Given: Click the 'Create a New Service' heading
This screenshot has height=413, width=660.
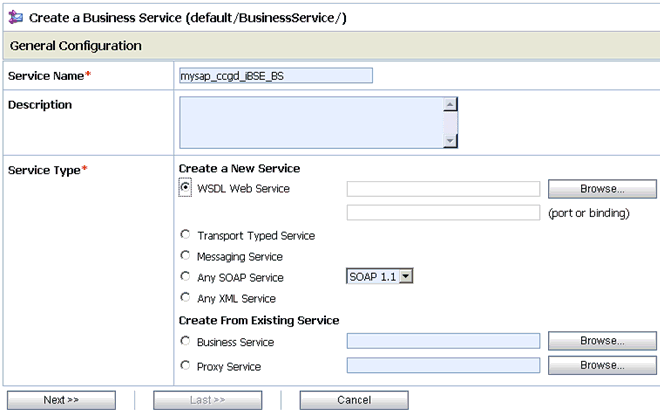Looking at the screenshot, I should 240,168.
